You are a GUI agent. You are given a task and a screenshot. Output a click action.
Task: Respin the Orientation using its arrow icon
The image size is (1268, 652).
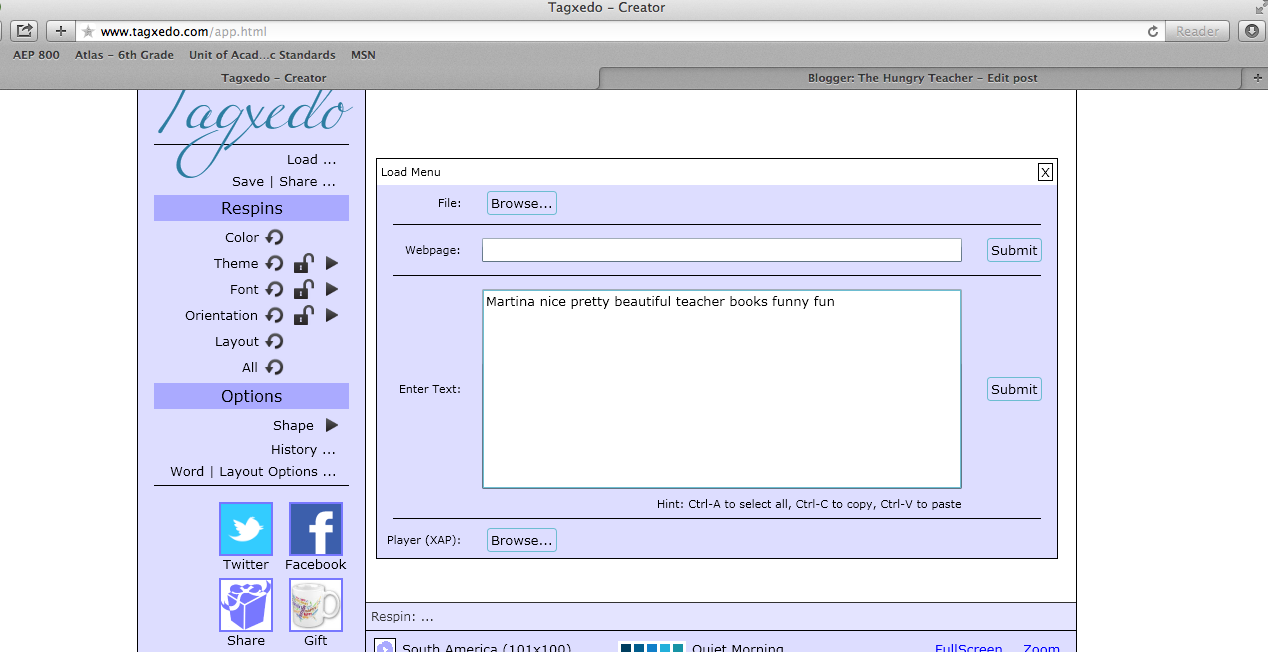274,315
